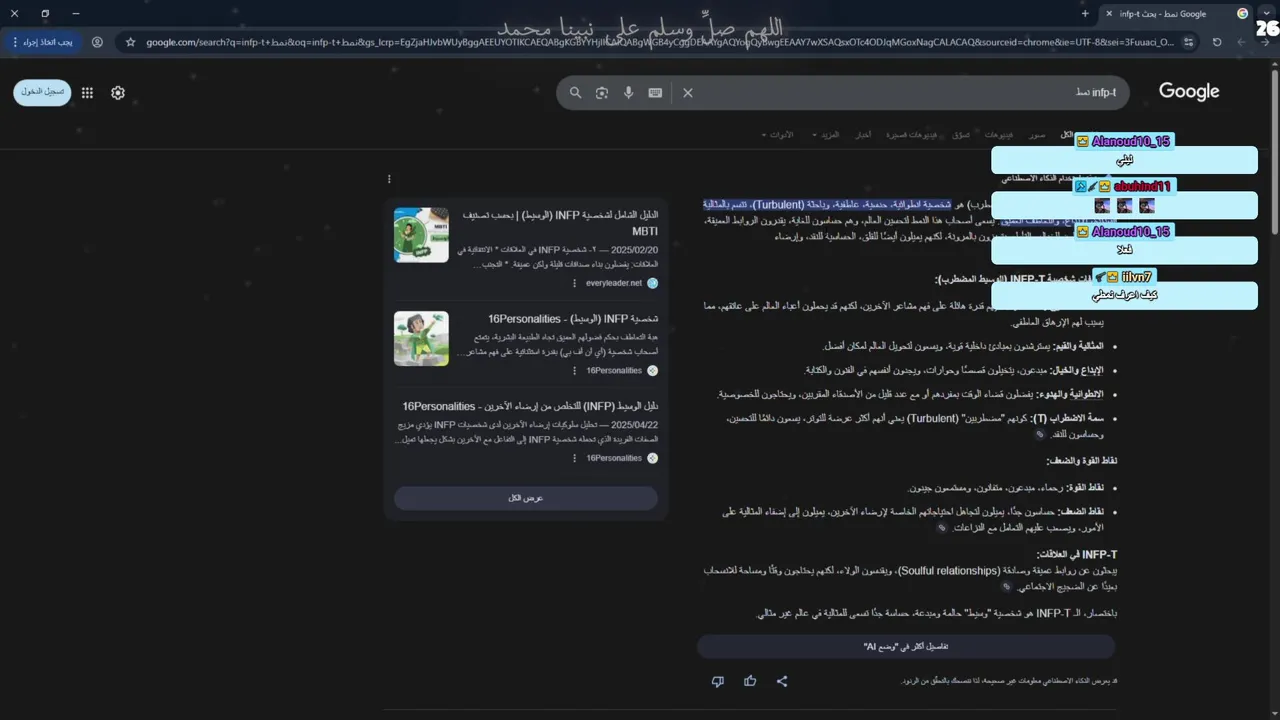Click into the Google search input field
1280x720 pixels.
pyautogui.click(x=900, y=92)
